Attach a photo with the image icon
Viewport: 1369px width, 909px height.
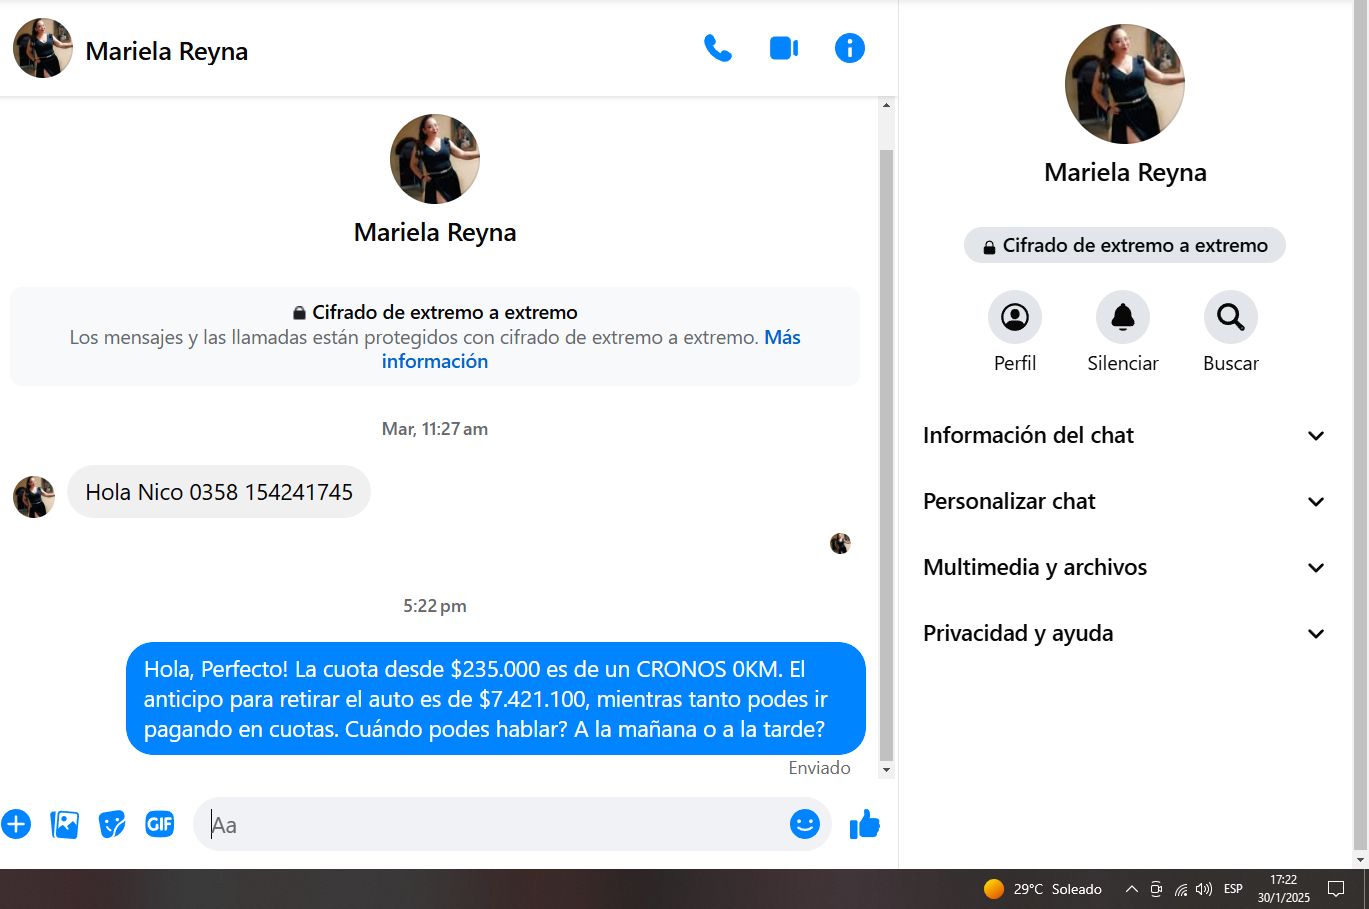64,824
